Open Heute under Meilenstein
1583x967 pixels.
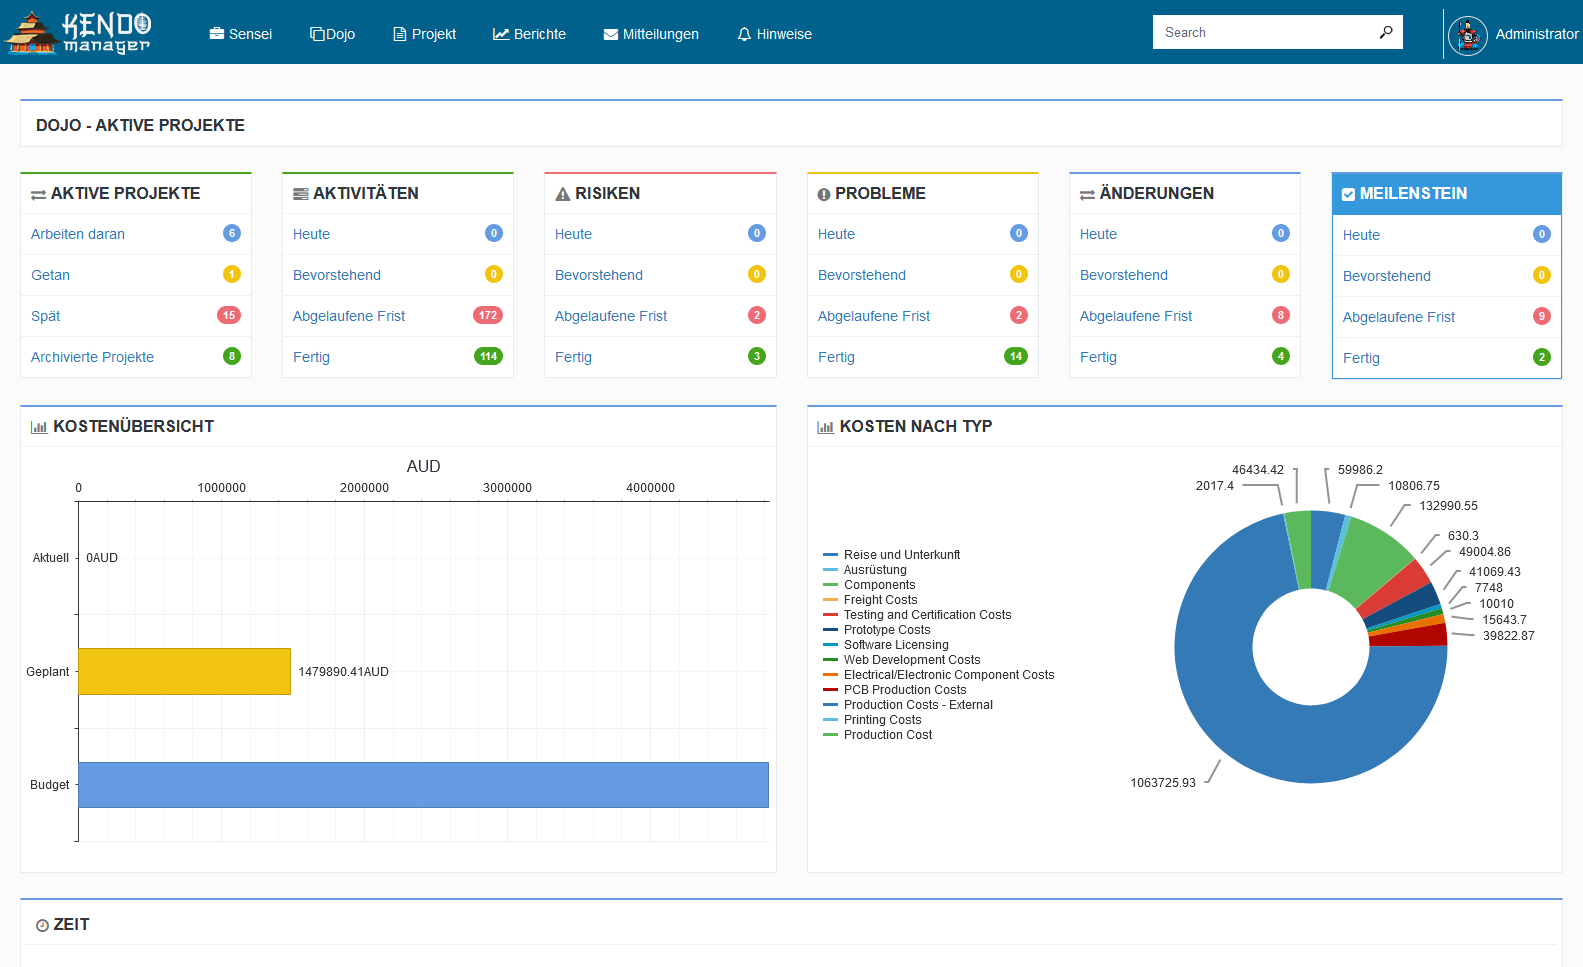coord(1361,235)
